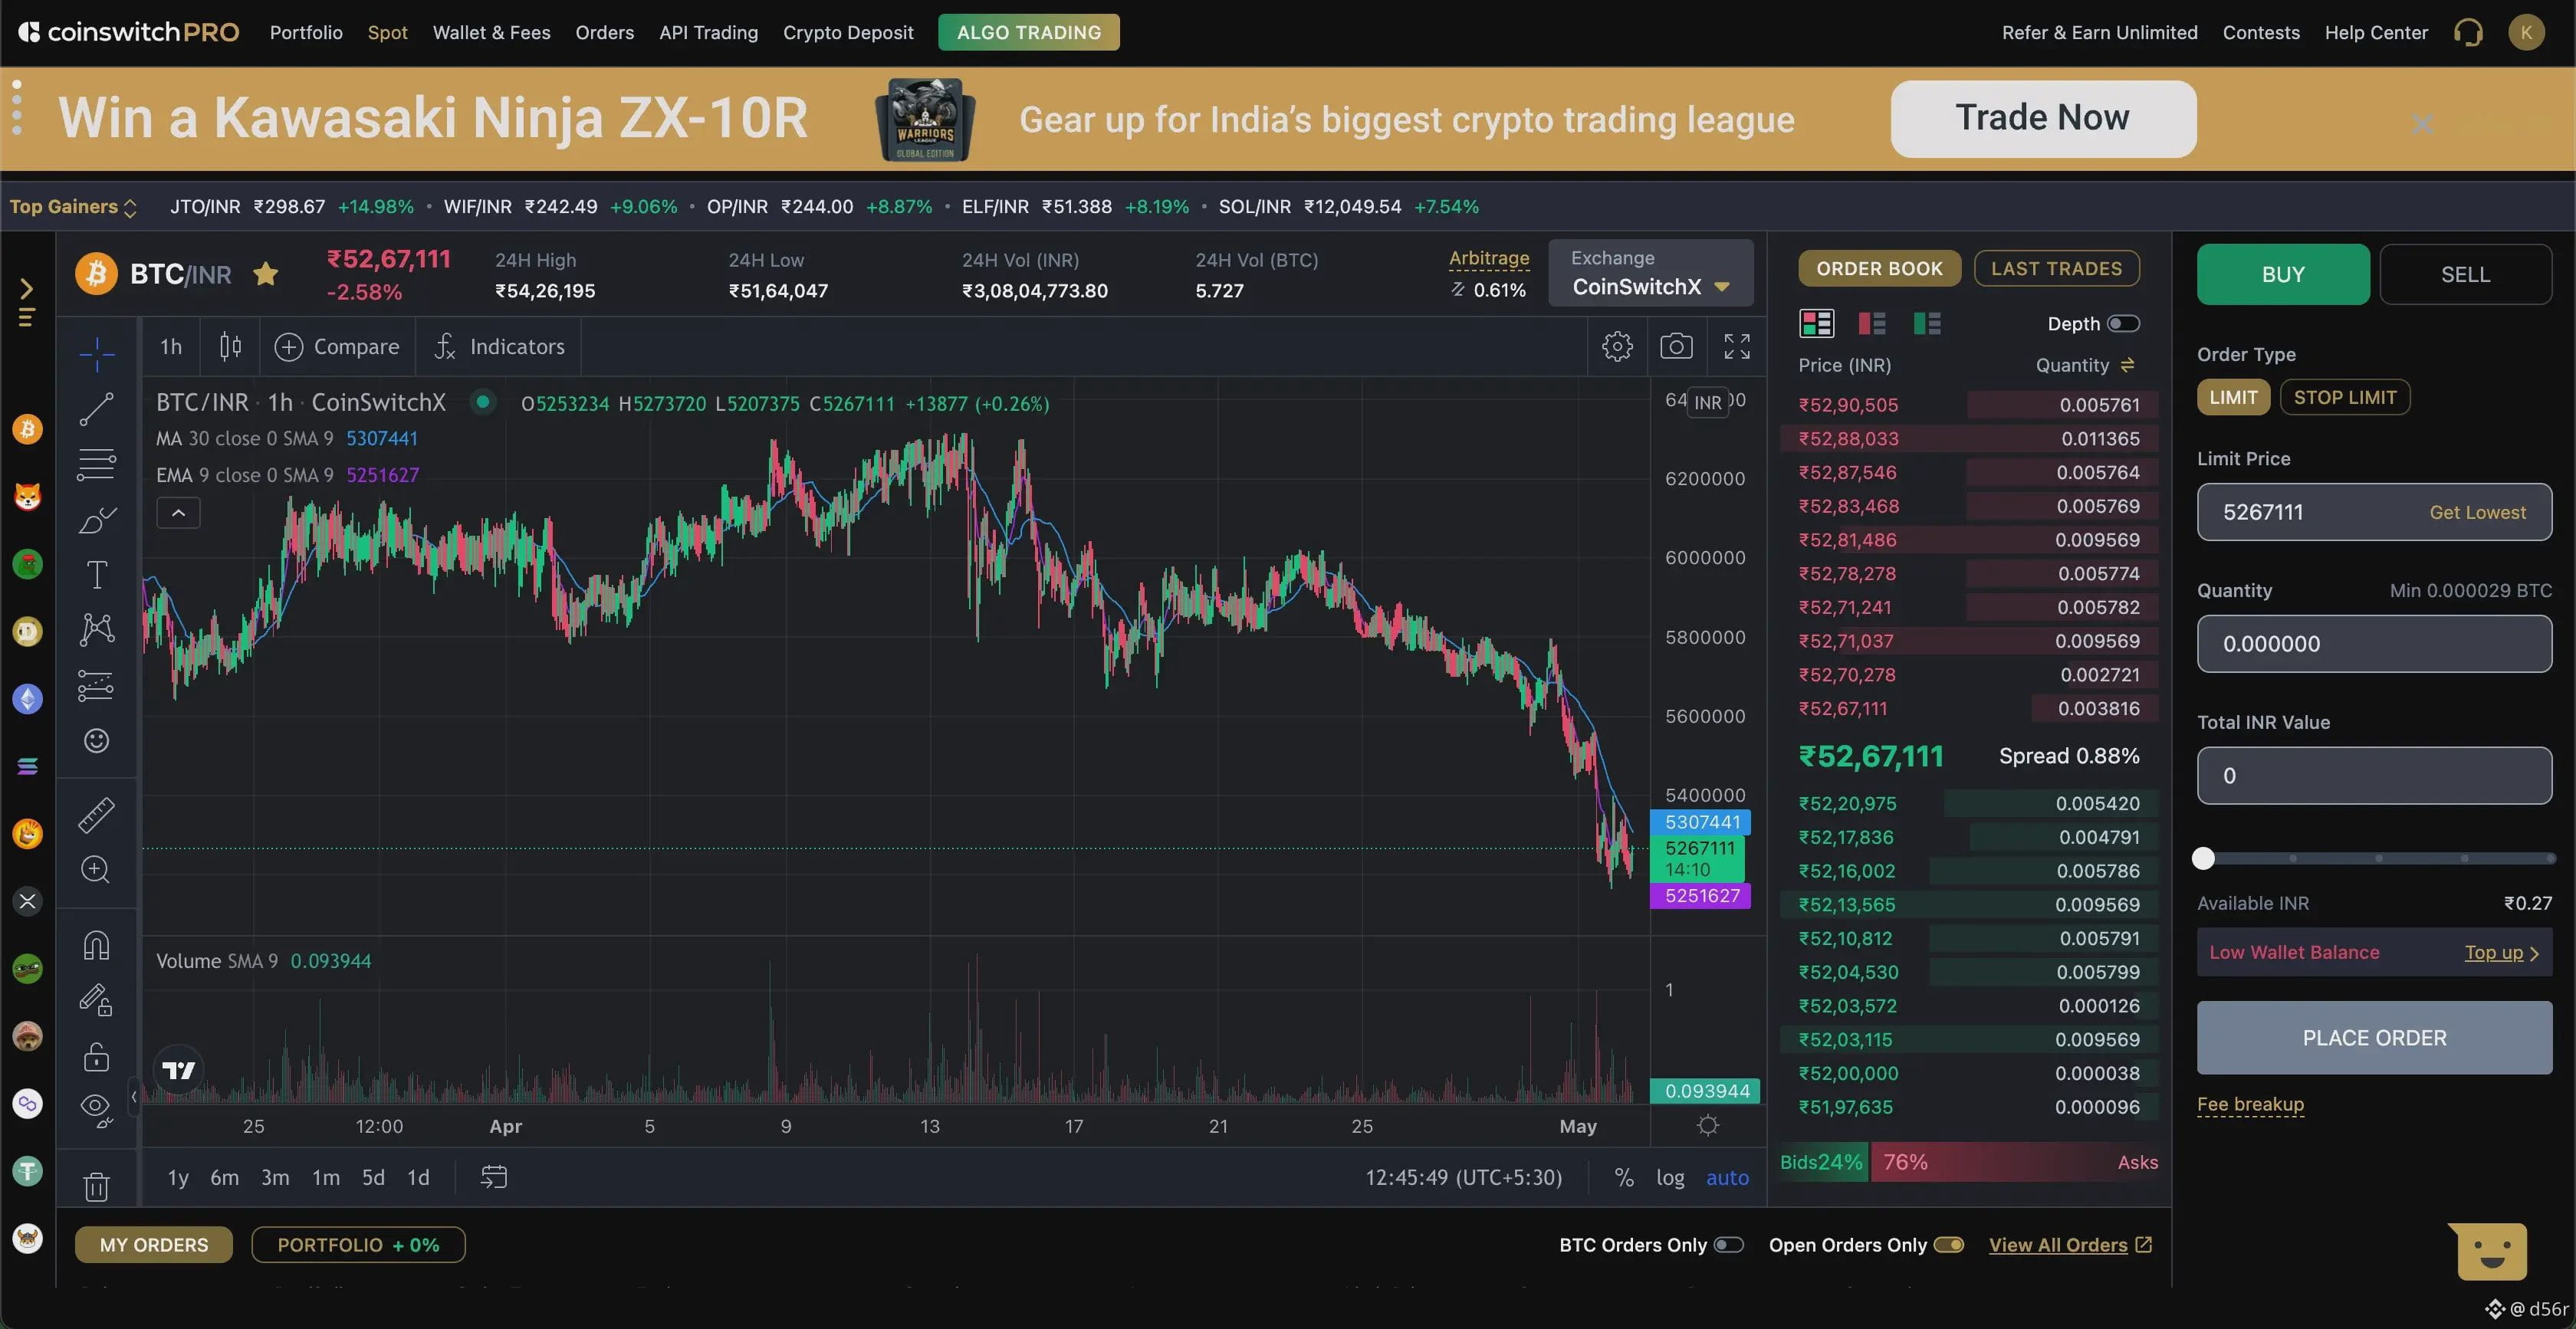
Task: Open the candlestick chart style icon
Action: 230,346
